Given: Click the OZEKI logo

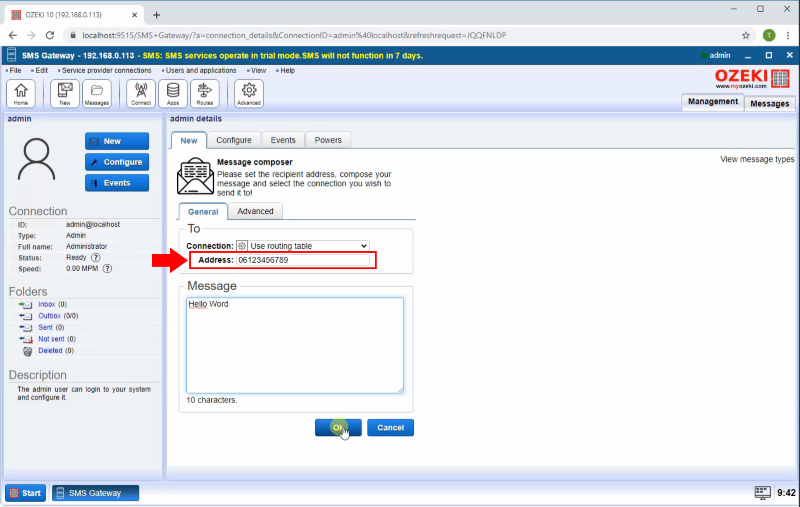Looking at the screenshot, I should tap(753, 79).
